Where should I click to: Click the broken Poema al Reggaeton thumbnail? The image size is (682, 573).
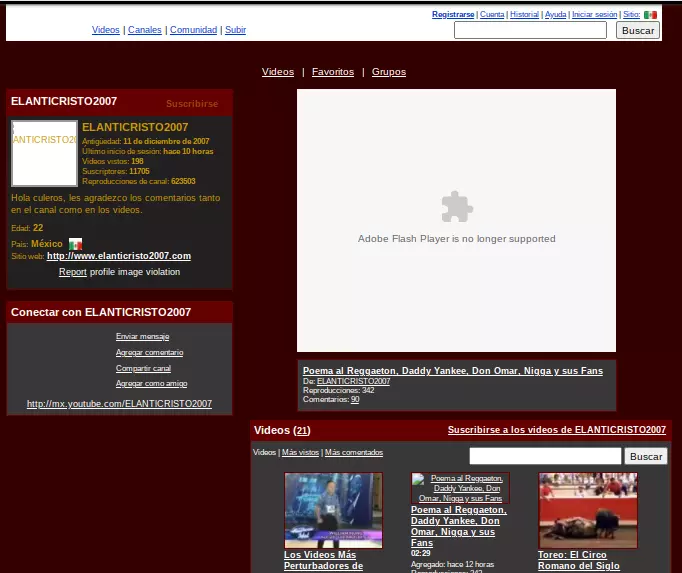[460, 488]
